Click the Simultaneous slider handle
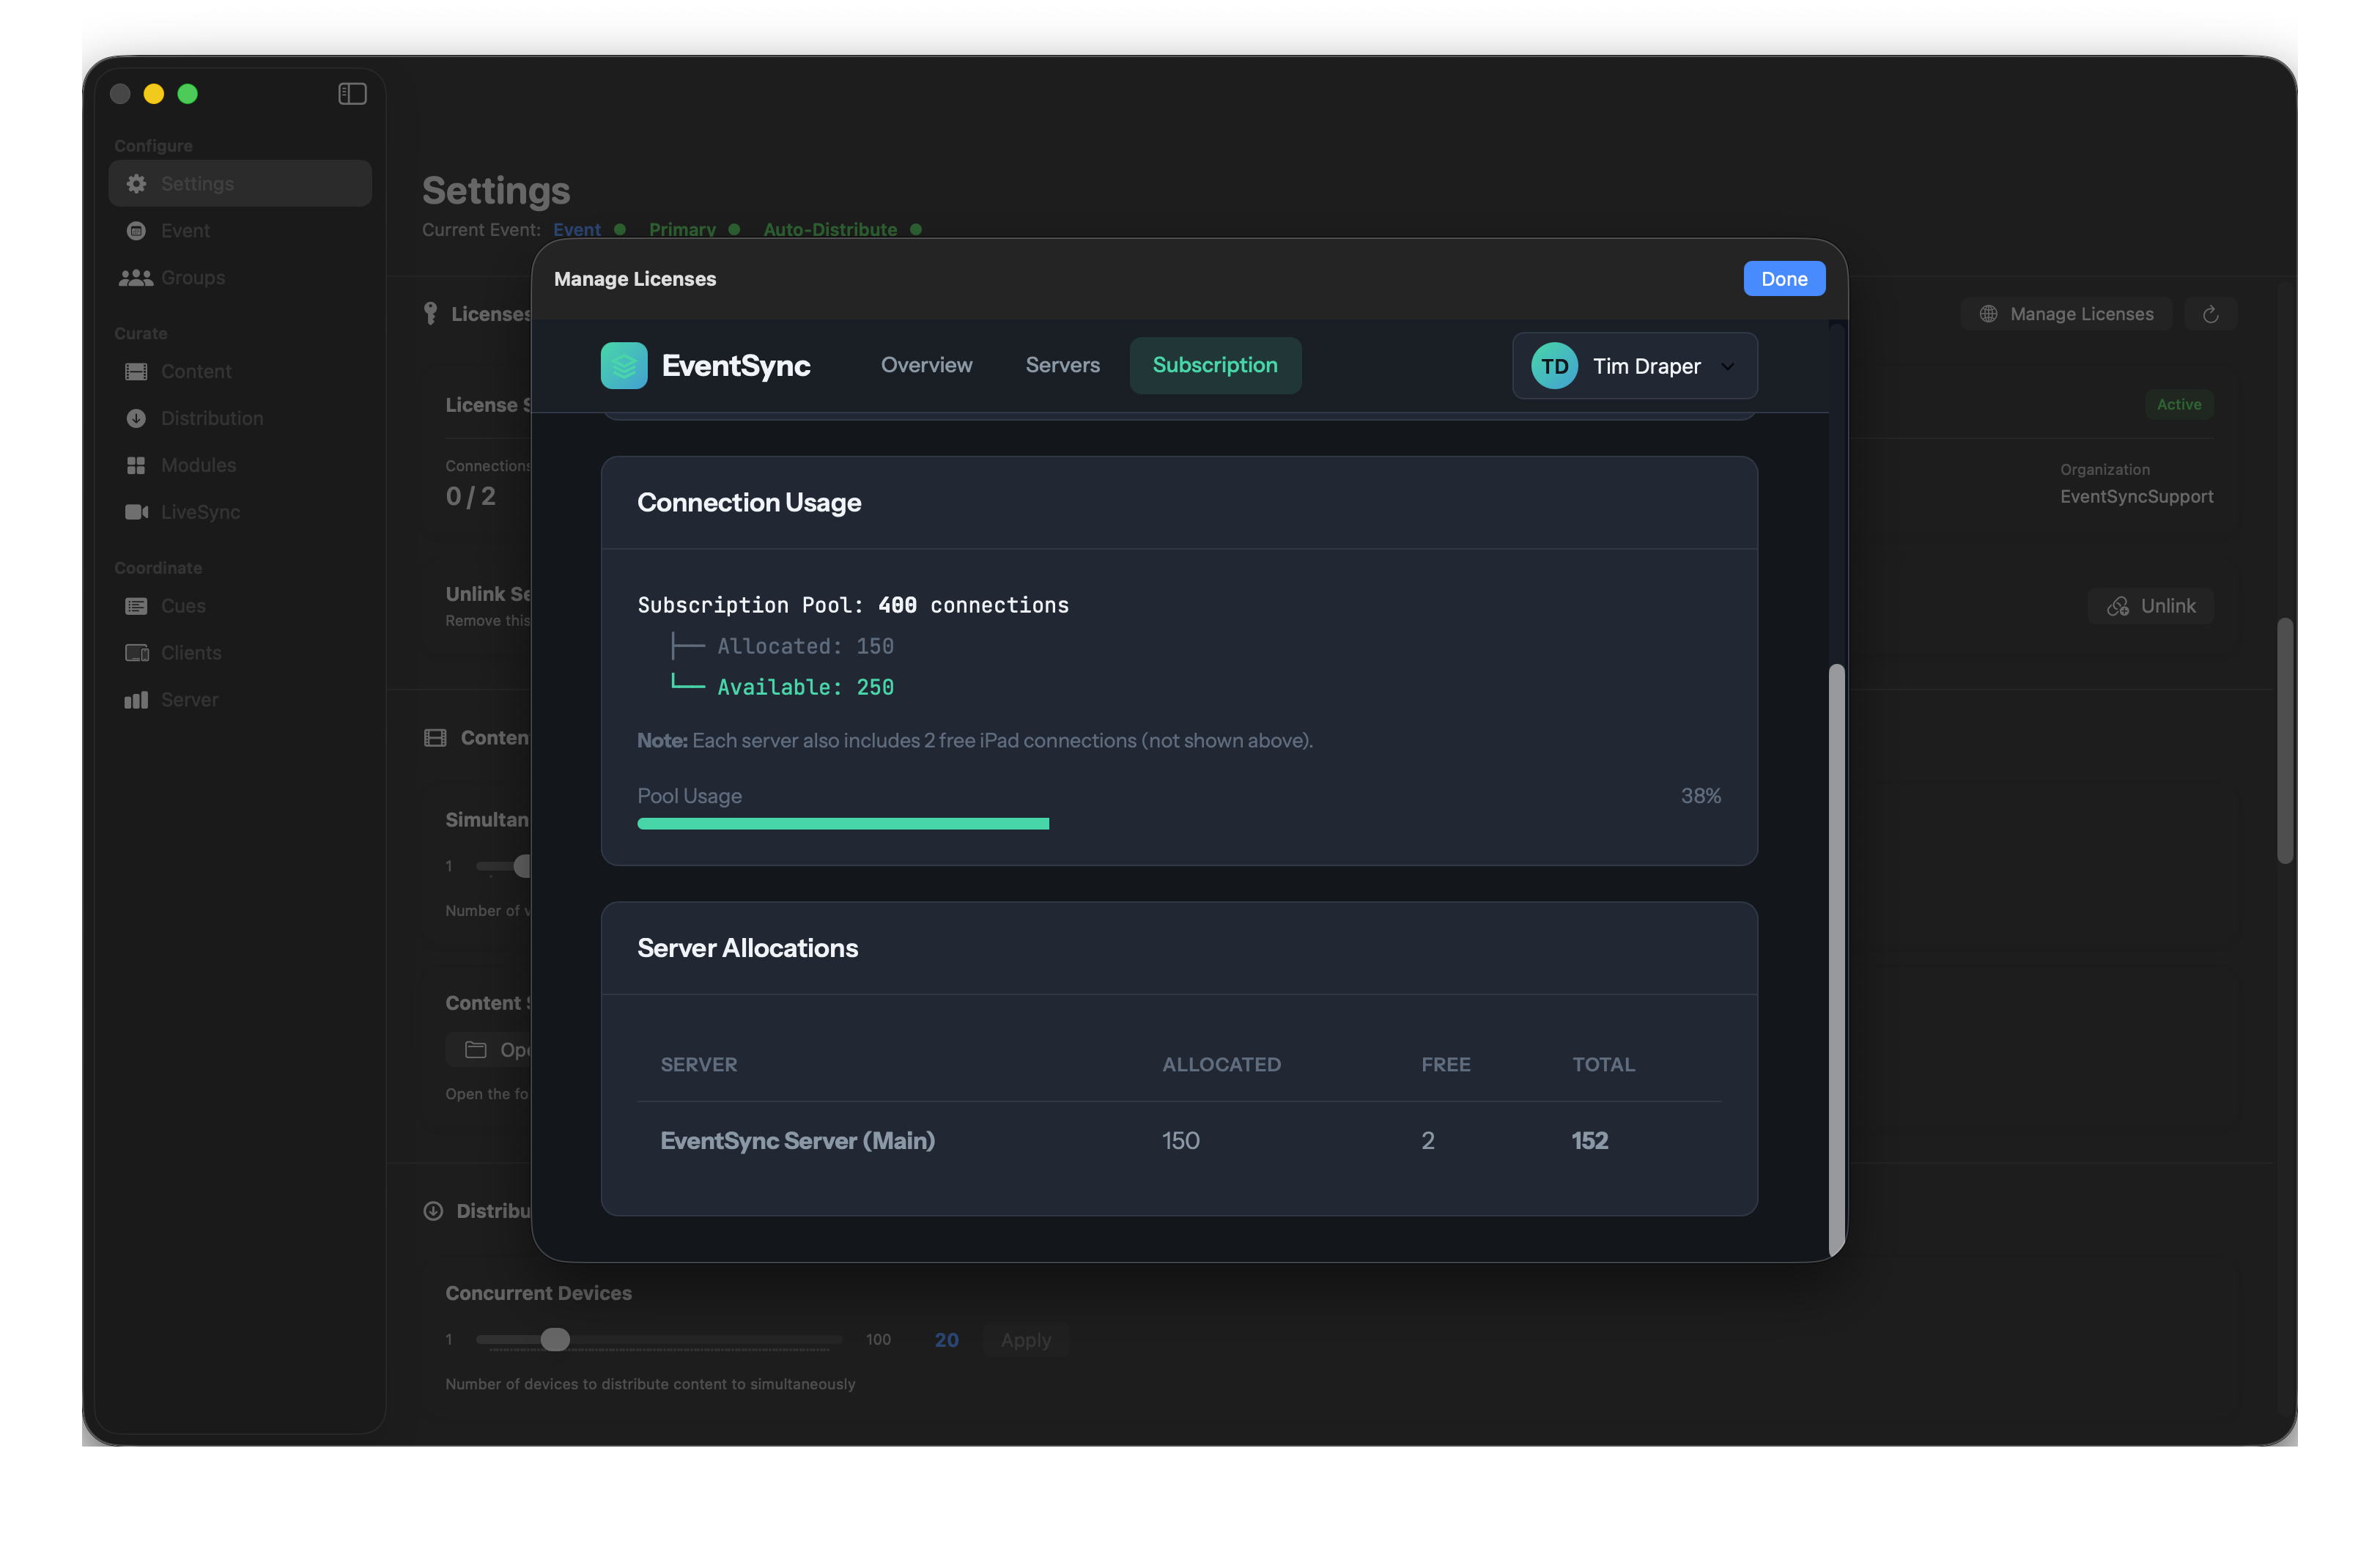Image resolution: width=2380 pixels, height=1555 pixels. pos(522,866)
